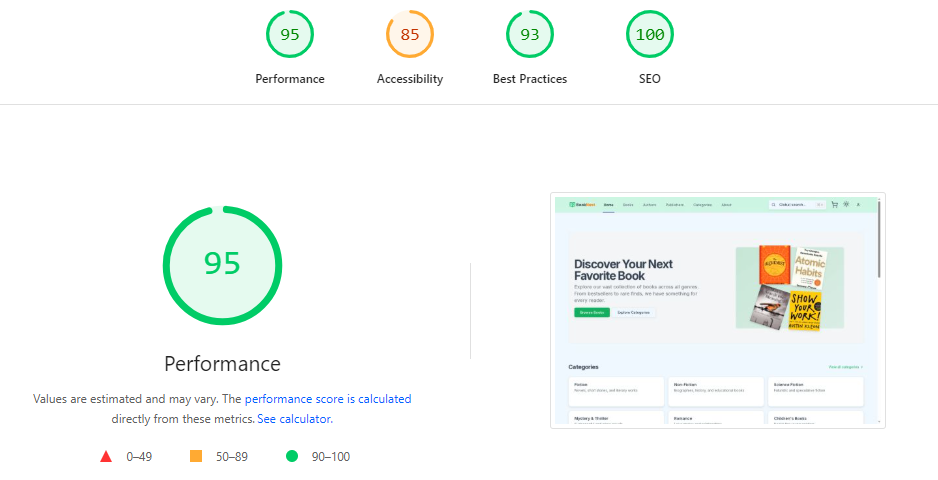
Task: Click the large Performance 95 gauge circle
Action: click(x=222, y=265)
